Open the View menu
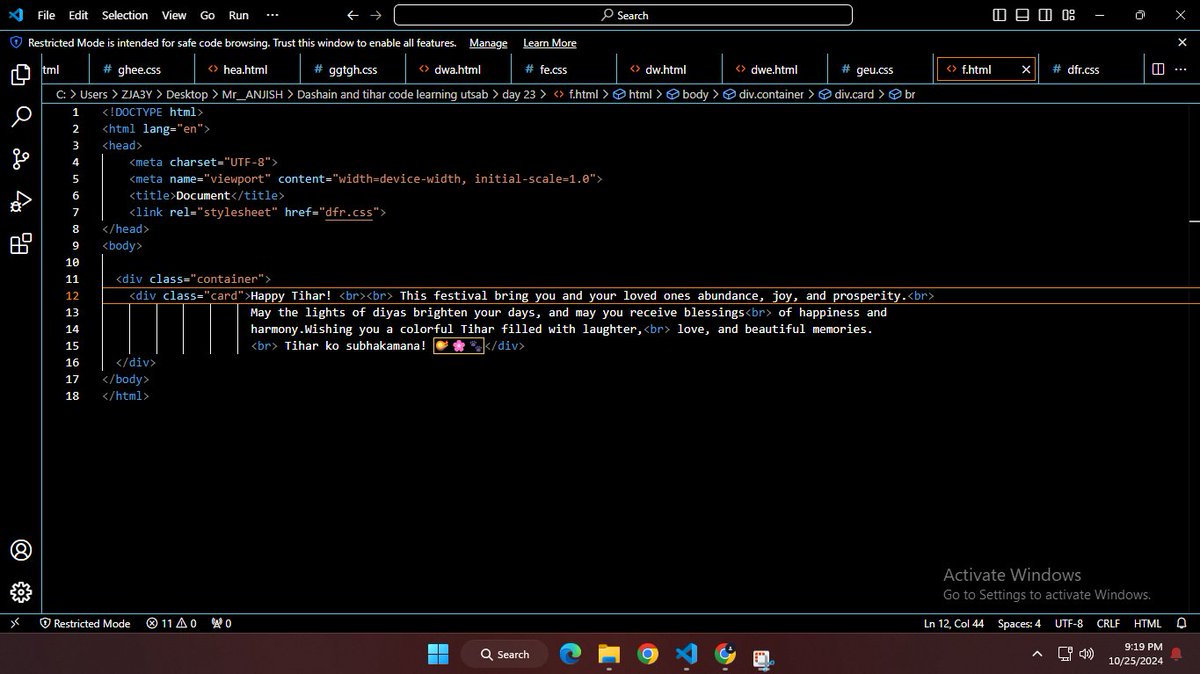Screen dimensions: 1200x674 [174, 15]
